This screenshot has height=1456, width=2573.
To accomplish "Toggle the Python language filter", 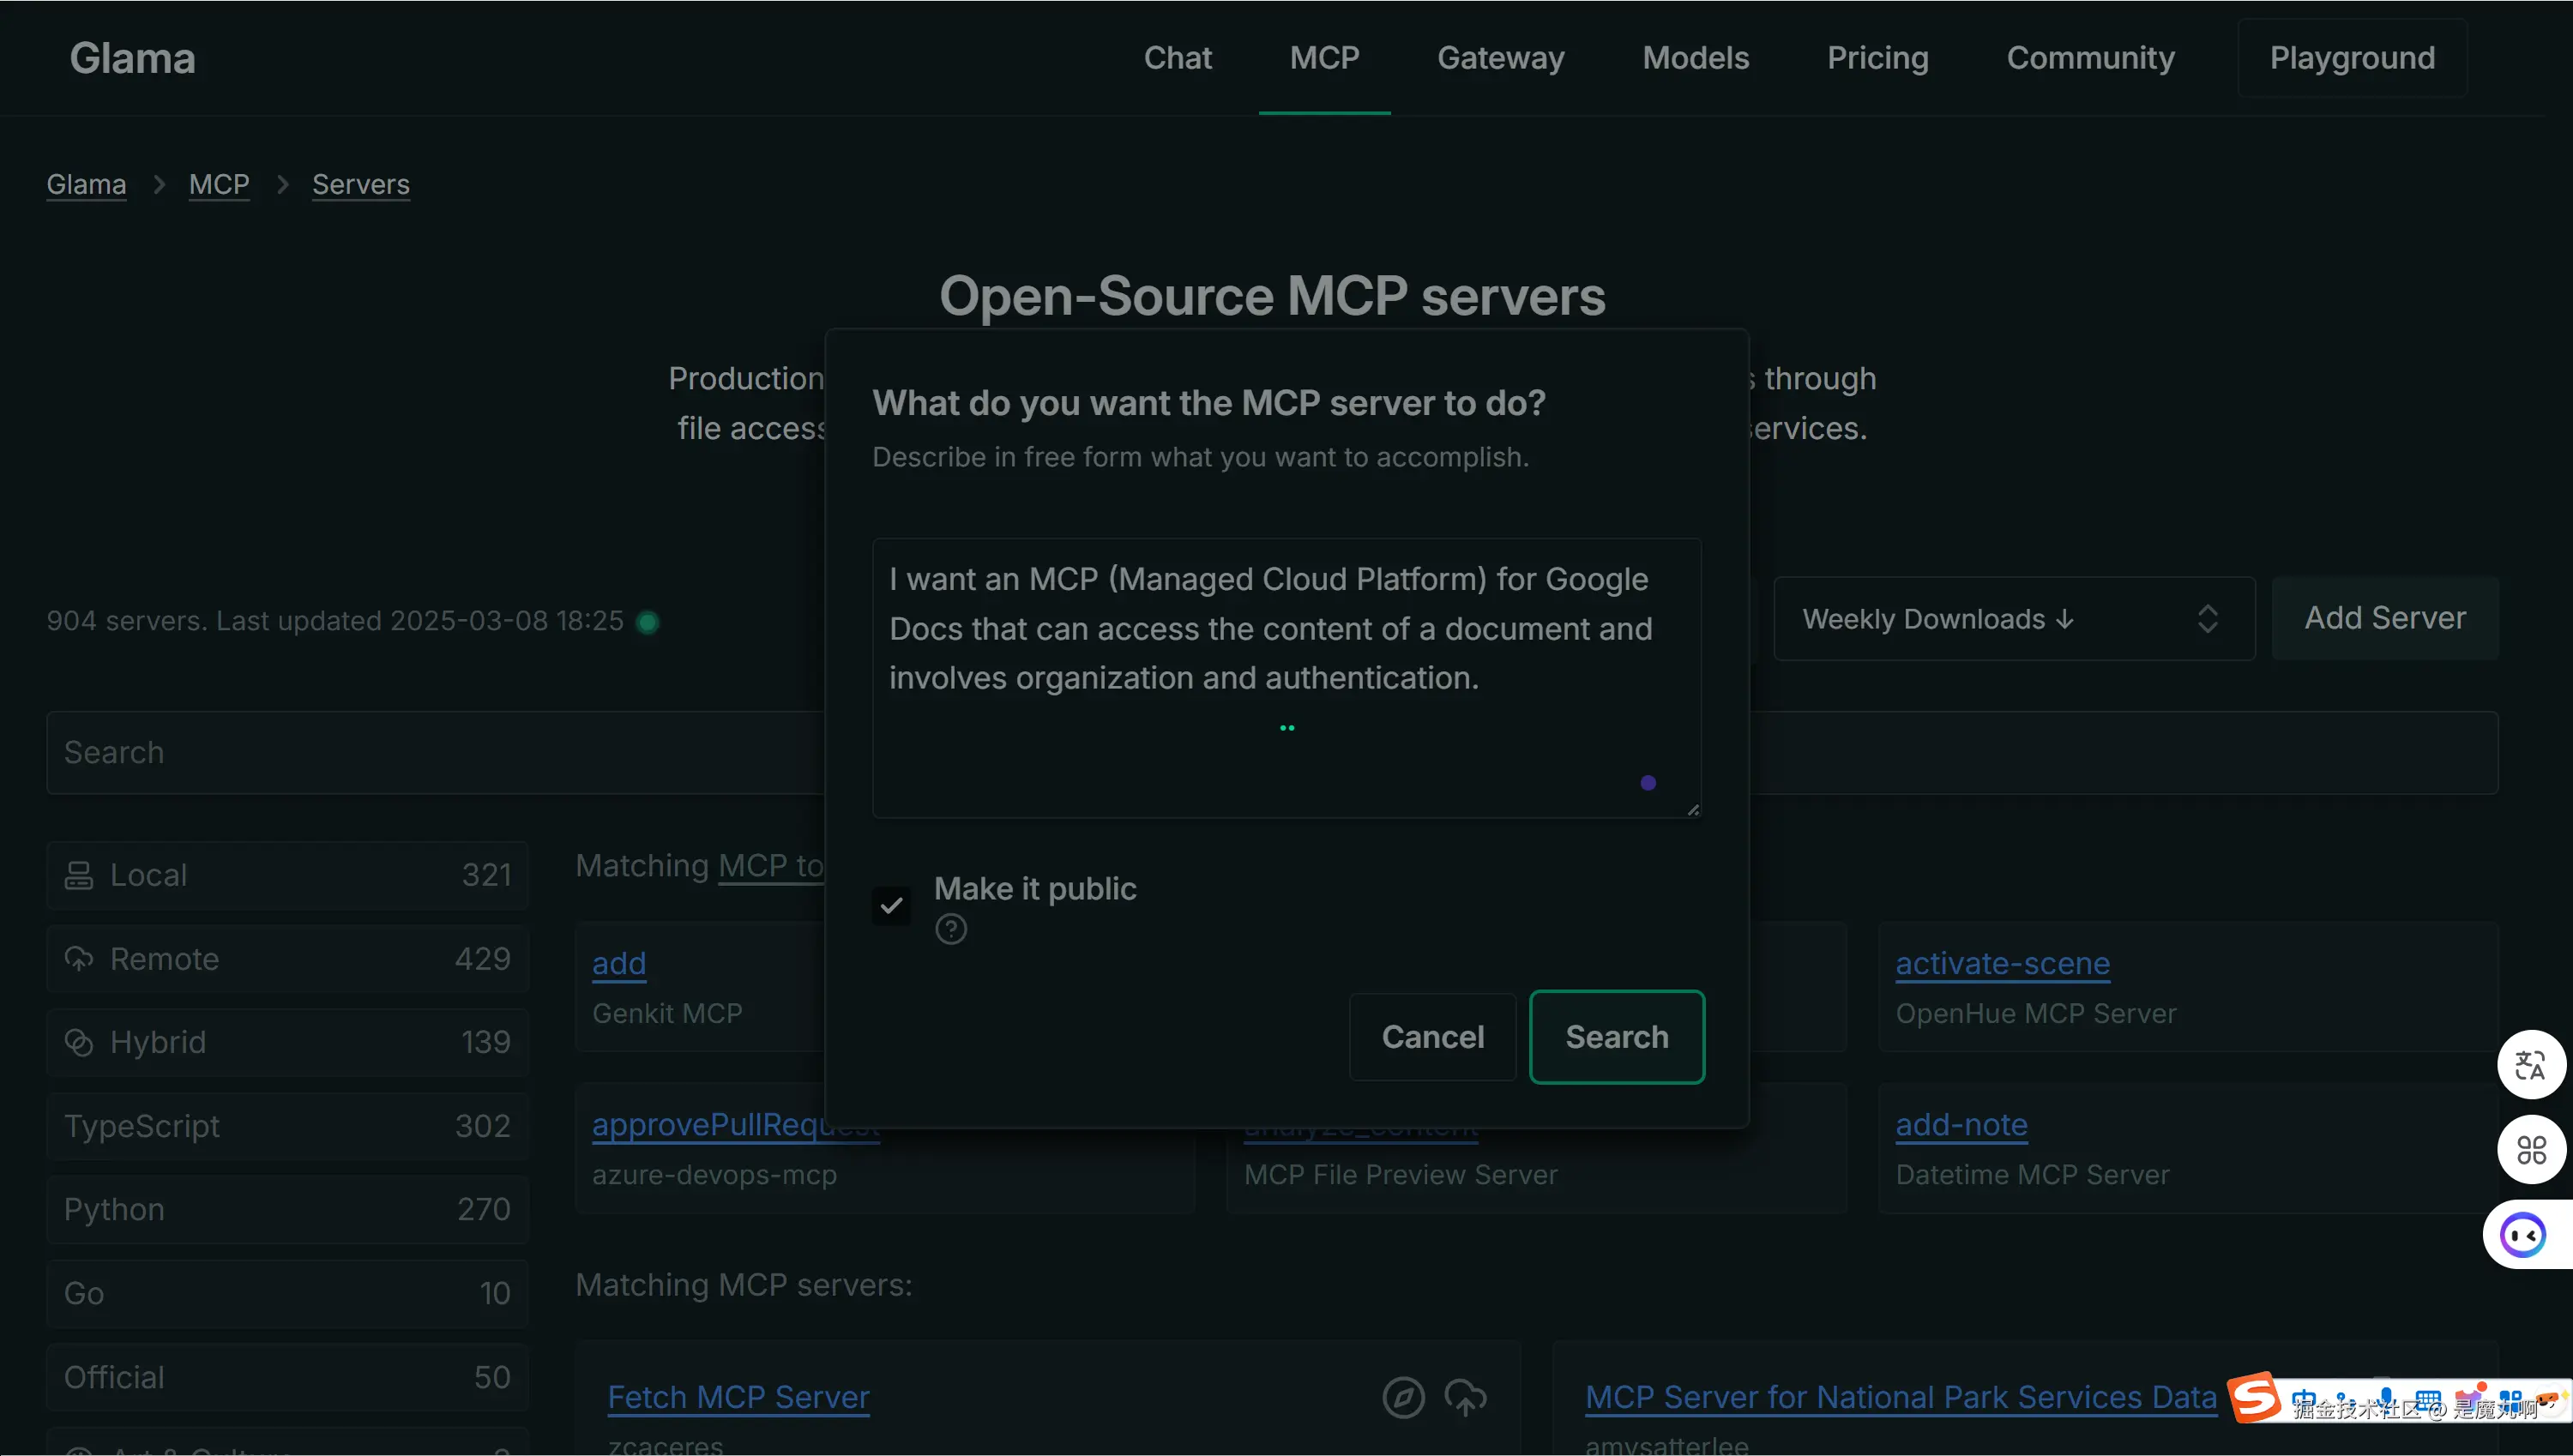I will pyautogui.click(x=287, y=1209).
